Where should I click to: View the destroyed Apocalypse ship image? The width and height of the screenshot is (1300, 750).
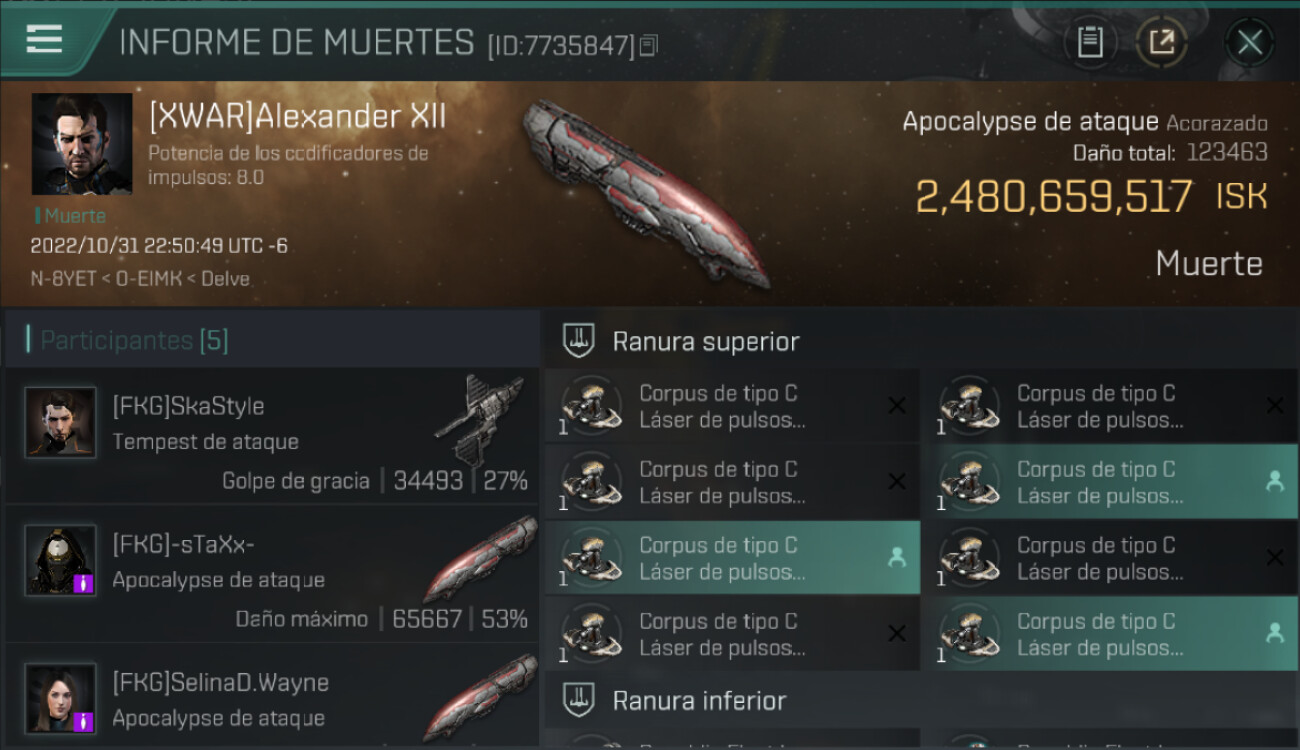click(646, 192)
